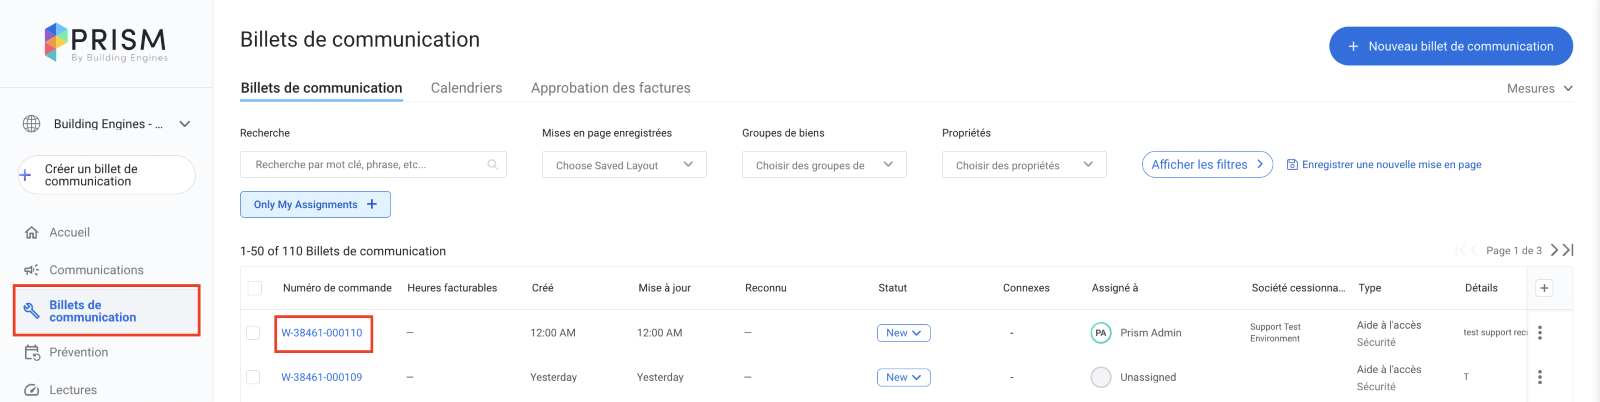The width and height of the screenshot is (1600, 402).
Task: Expand the Choisir des propriétés dropdown
Action: click(1024, 165)
